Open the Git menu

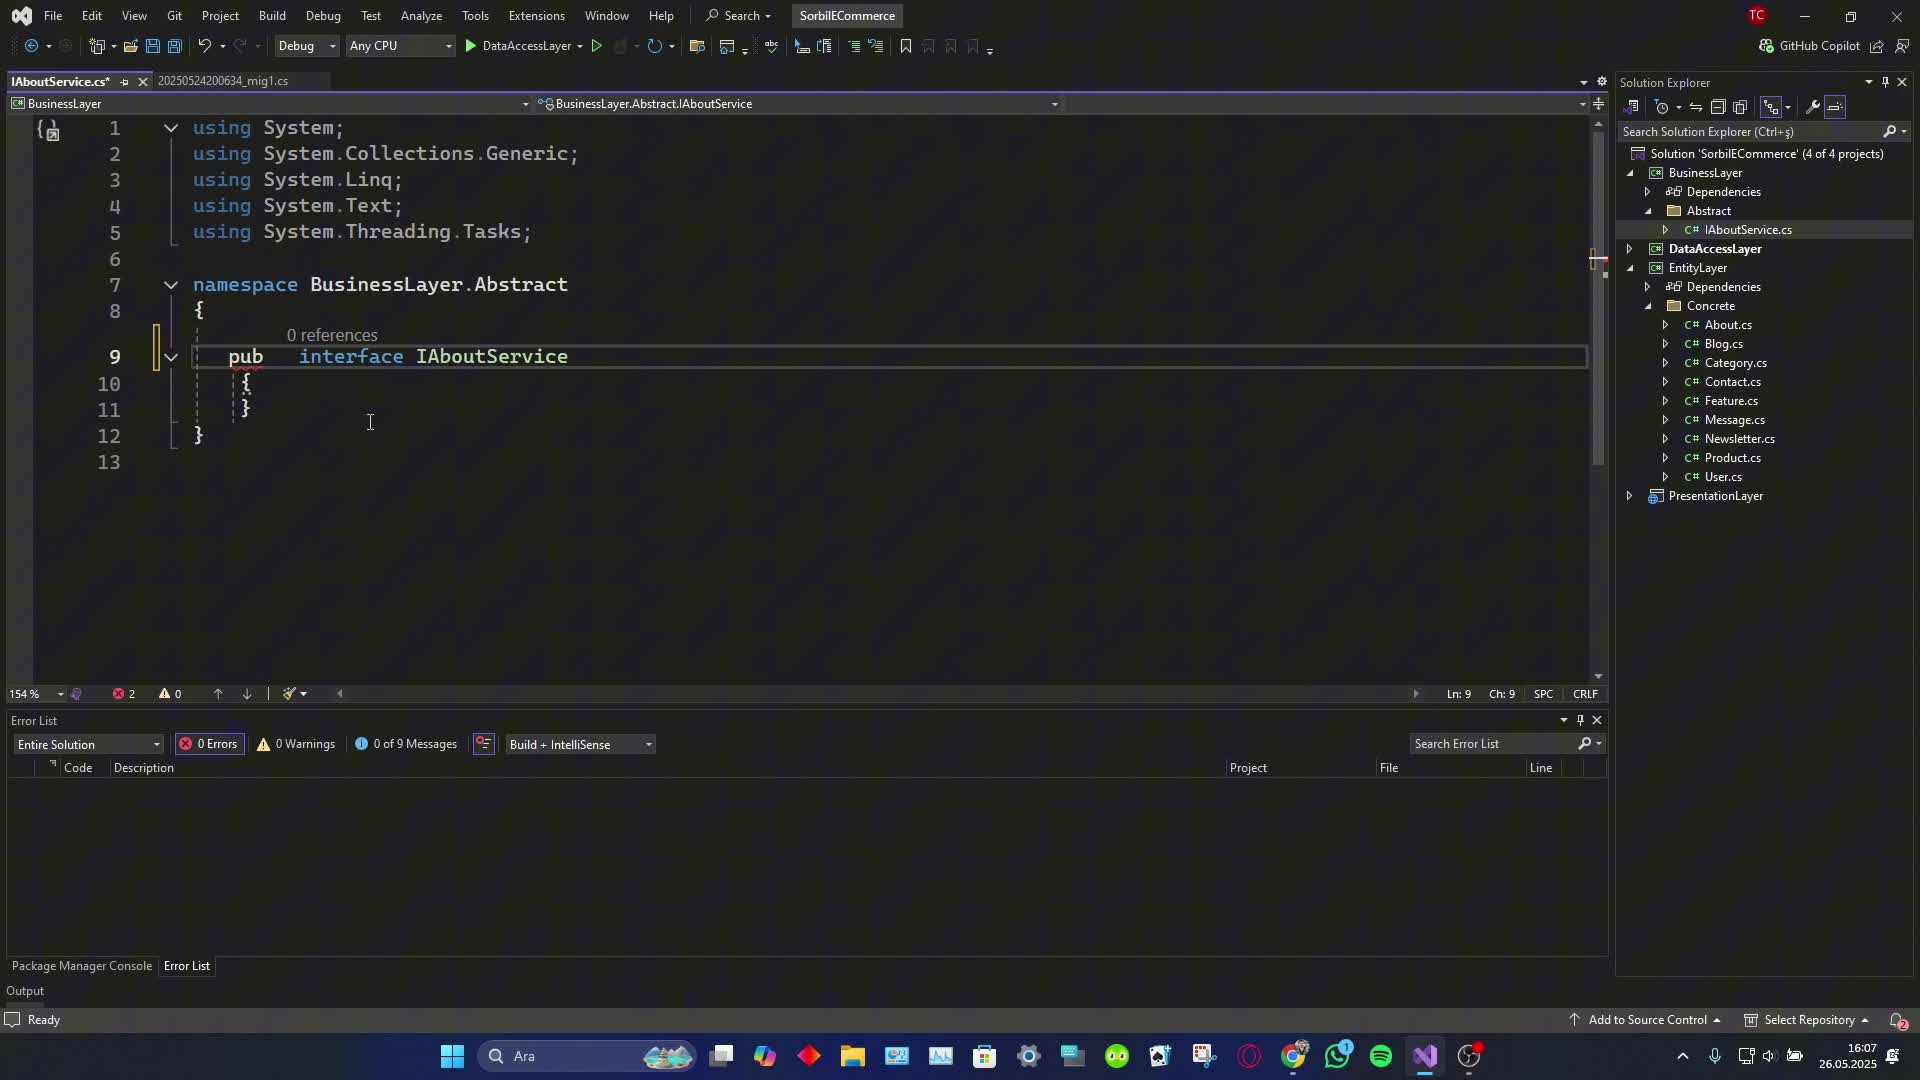174,16
